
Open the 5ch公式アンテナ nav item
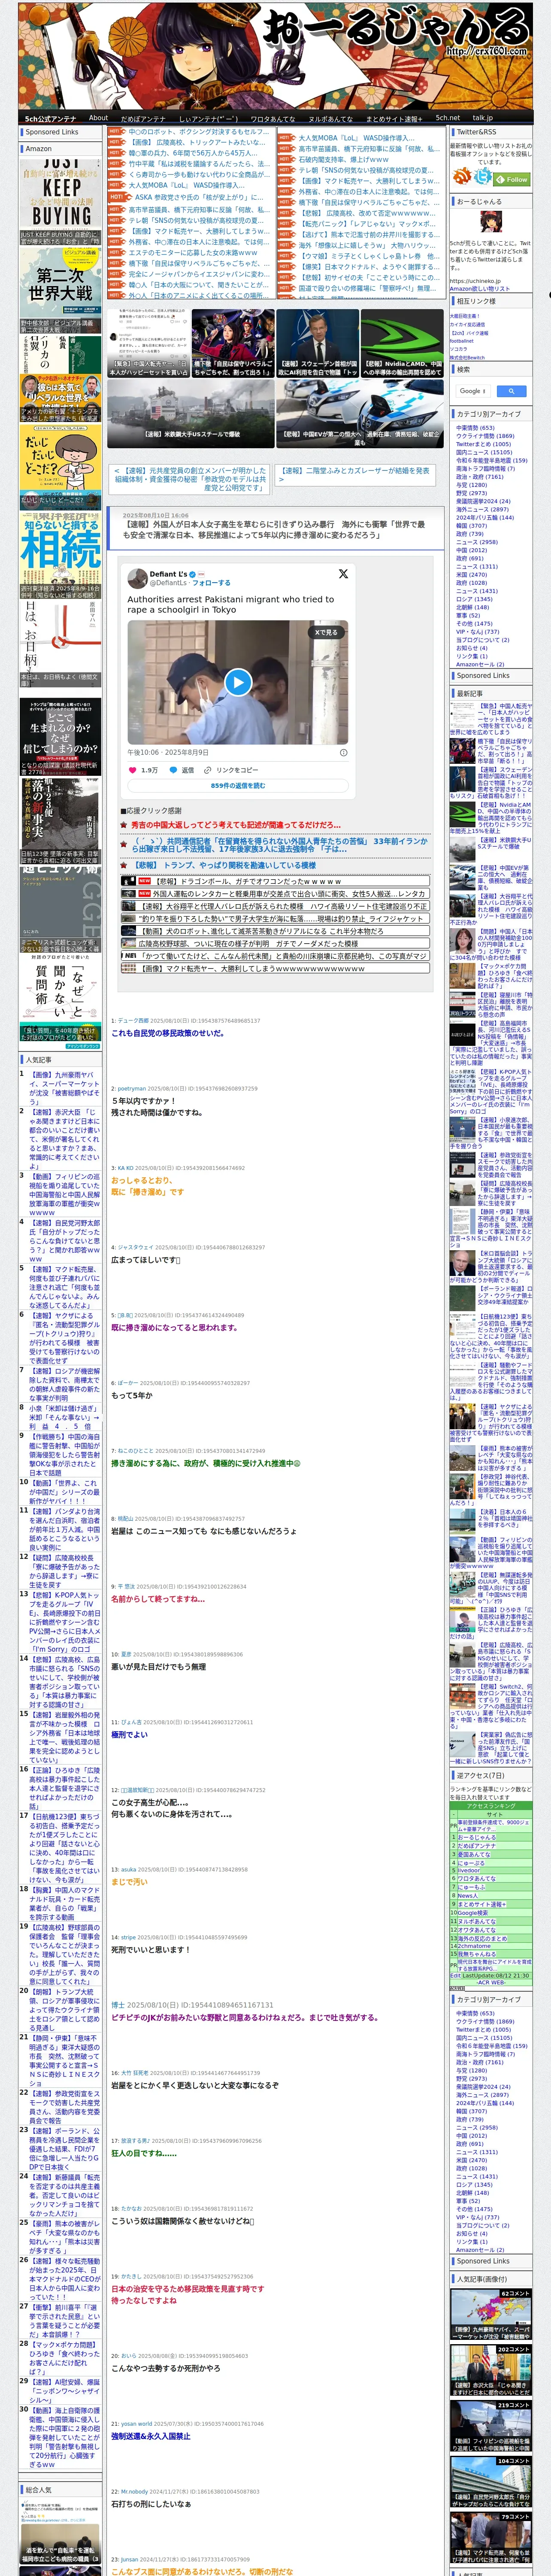[x=50, y=118]
